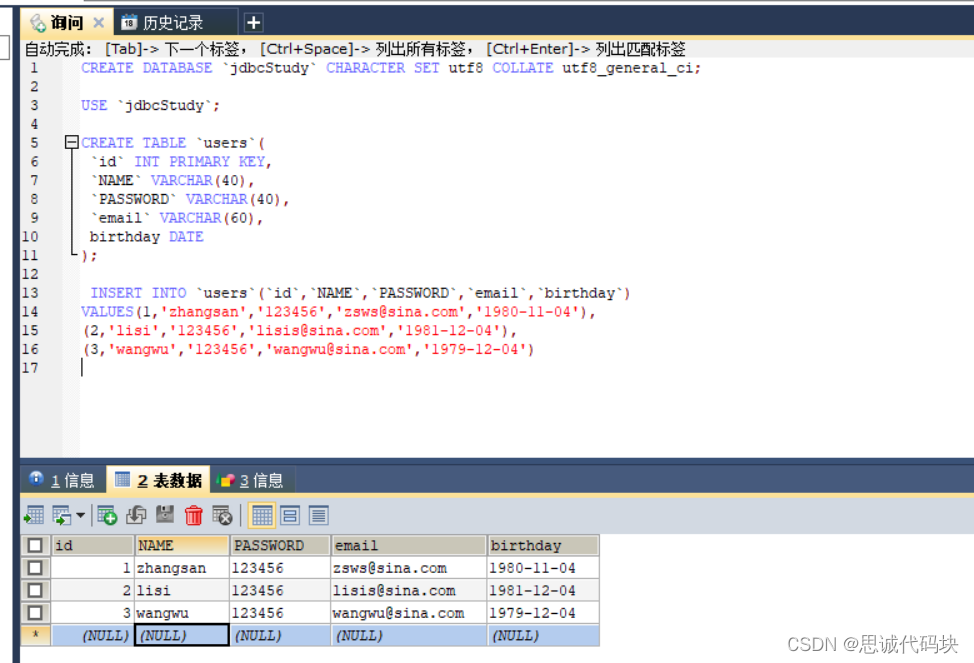The image size is (974, 663).
Task: Select the cell 'lisi' in the NAME column
Action: [x=182, y=590]
